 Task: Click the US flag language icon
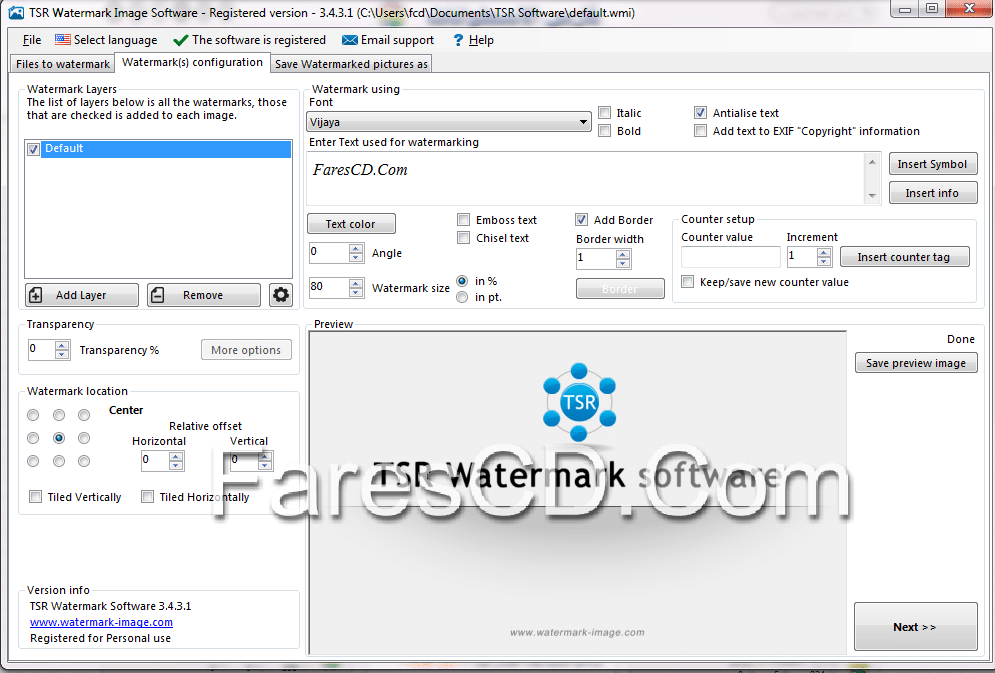coord(63,40)
